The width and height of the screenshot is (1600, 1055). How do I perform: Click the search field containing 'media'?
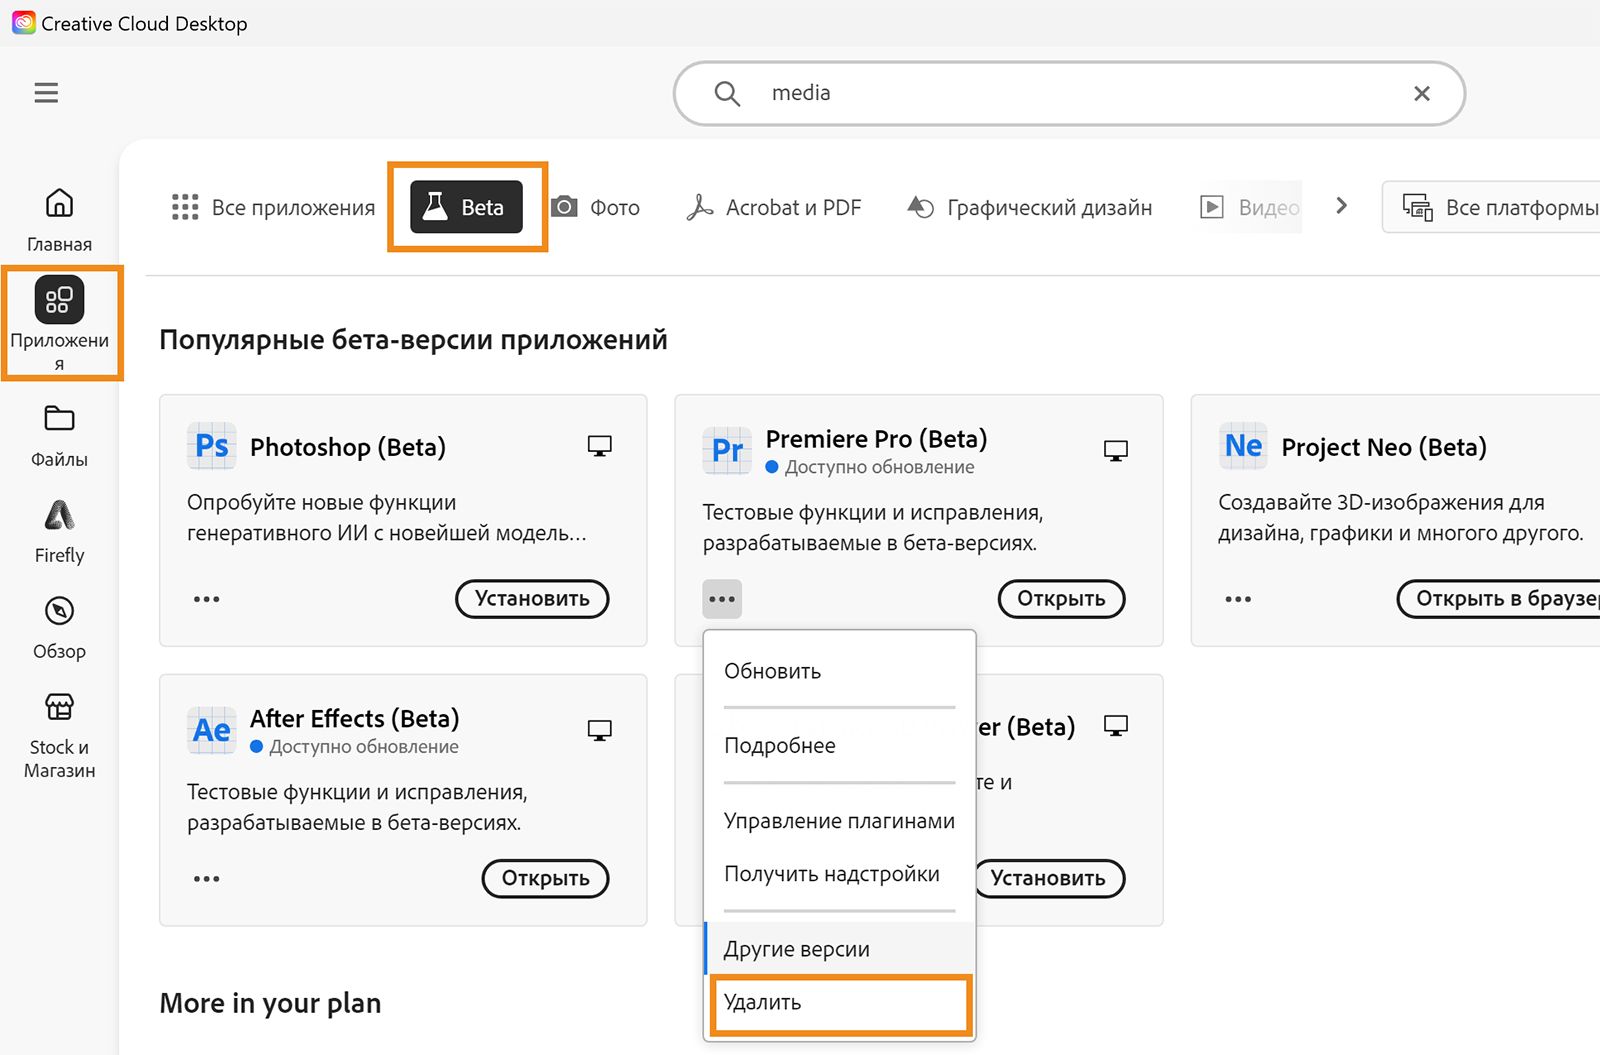pos(1069,93)
